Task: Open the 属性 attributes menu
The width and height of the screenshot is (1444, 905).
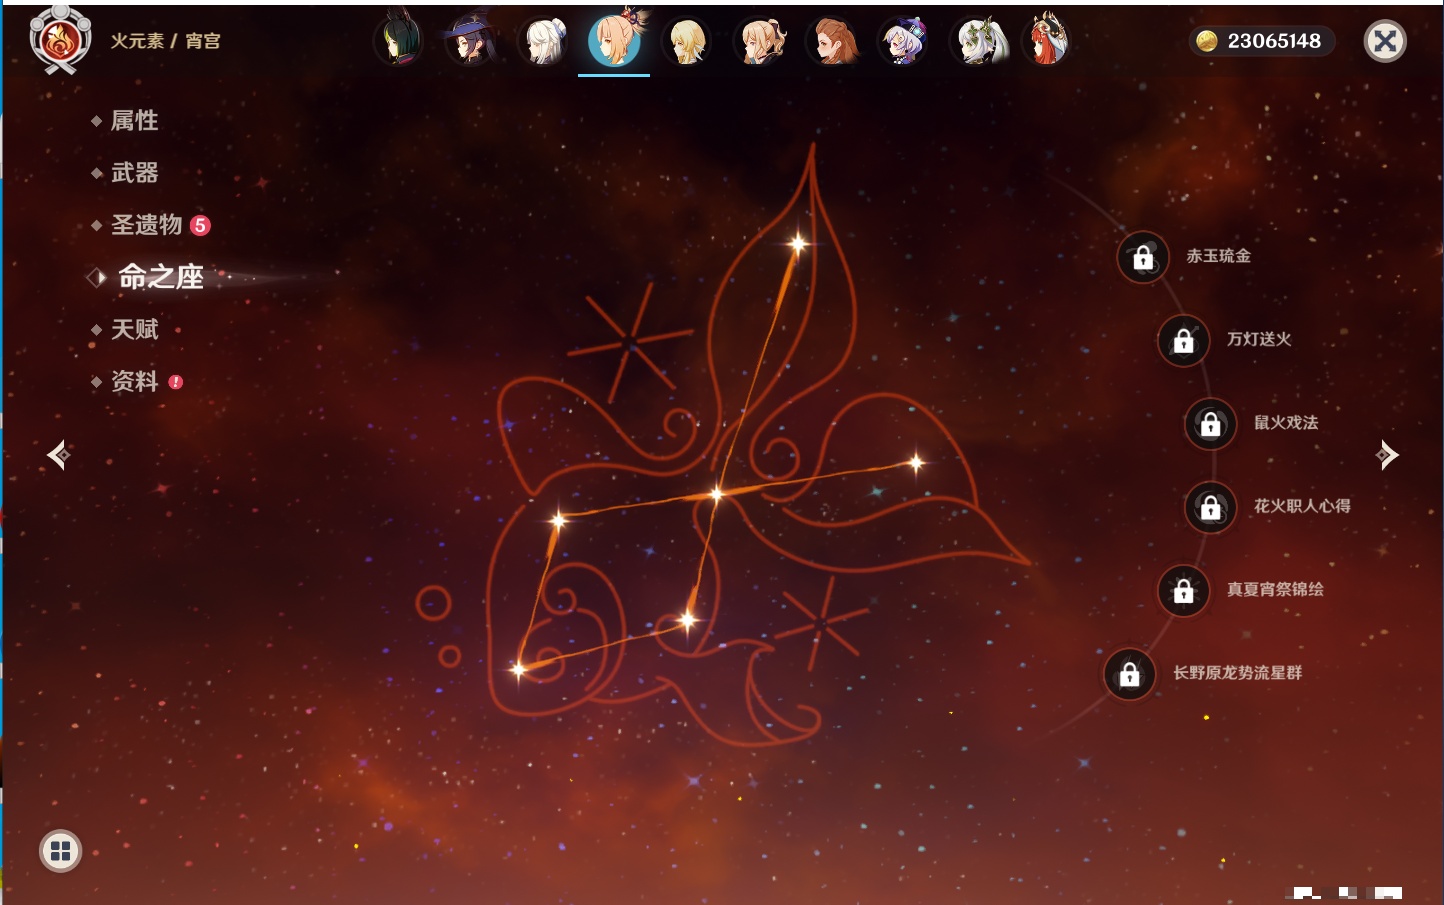Action: [134, 121]
